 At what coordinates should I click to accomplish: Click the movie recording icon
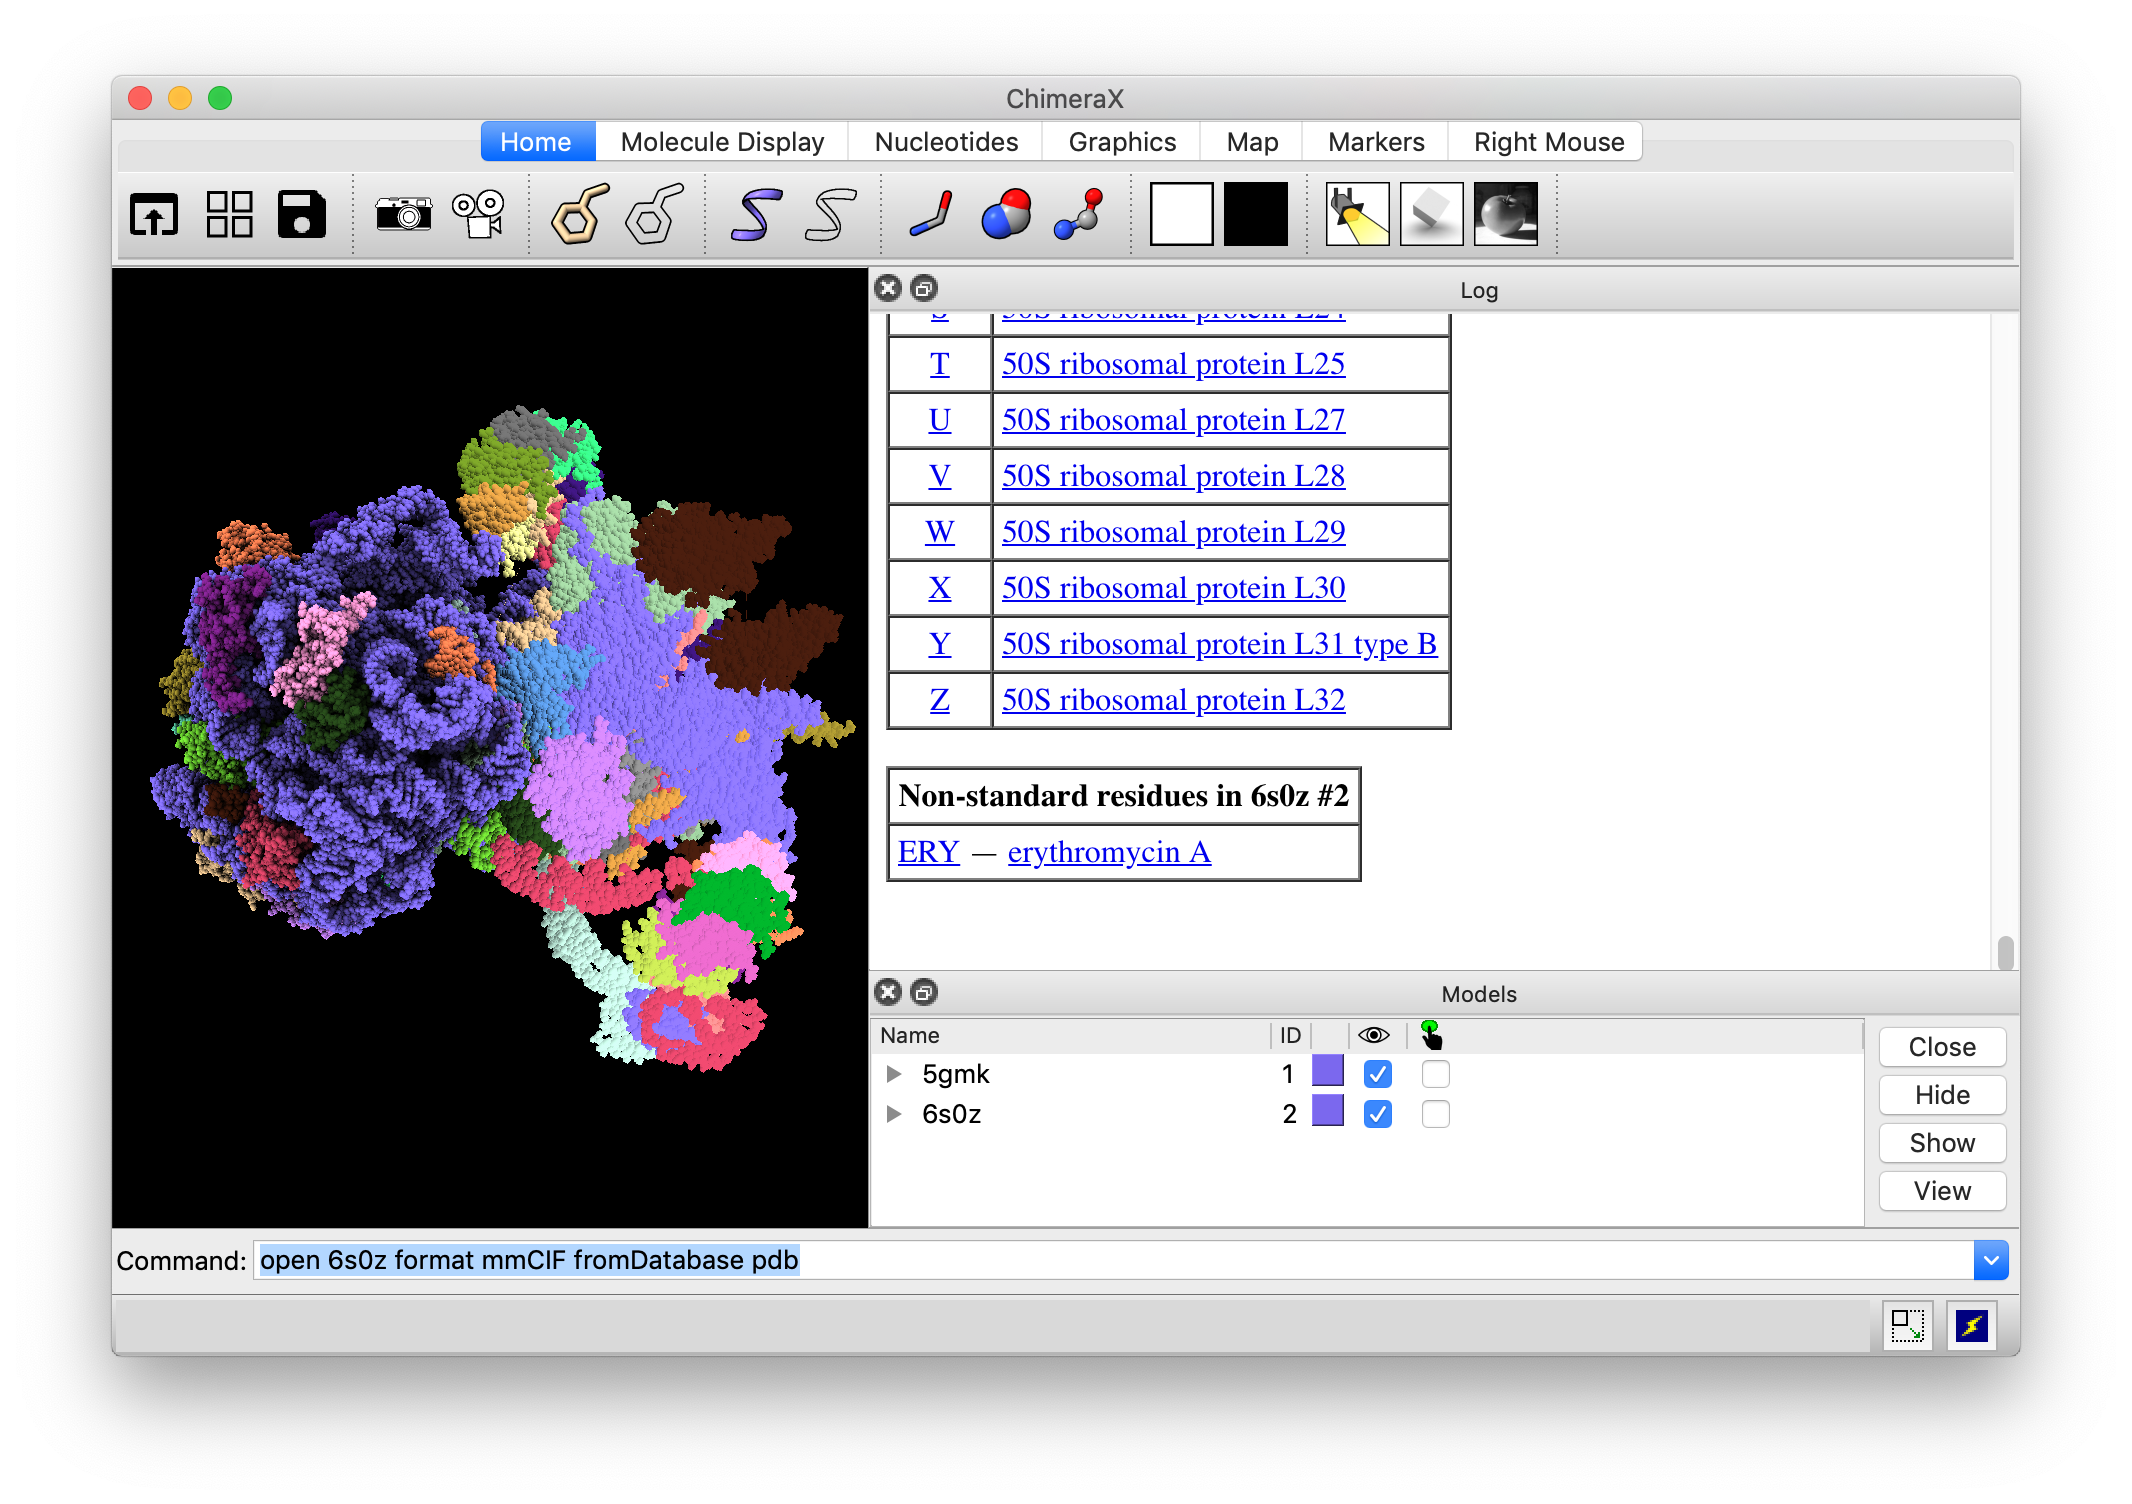click(x=478, y=214)
